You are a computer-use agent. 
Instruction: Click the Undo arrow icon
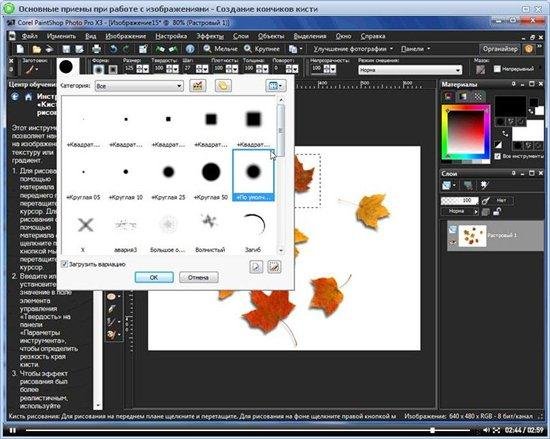[x=113, y=49]
